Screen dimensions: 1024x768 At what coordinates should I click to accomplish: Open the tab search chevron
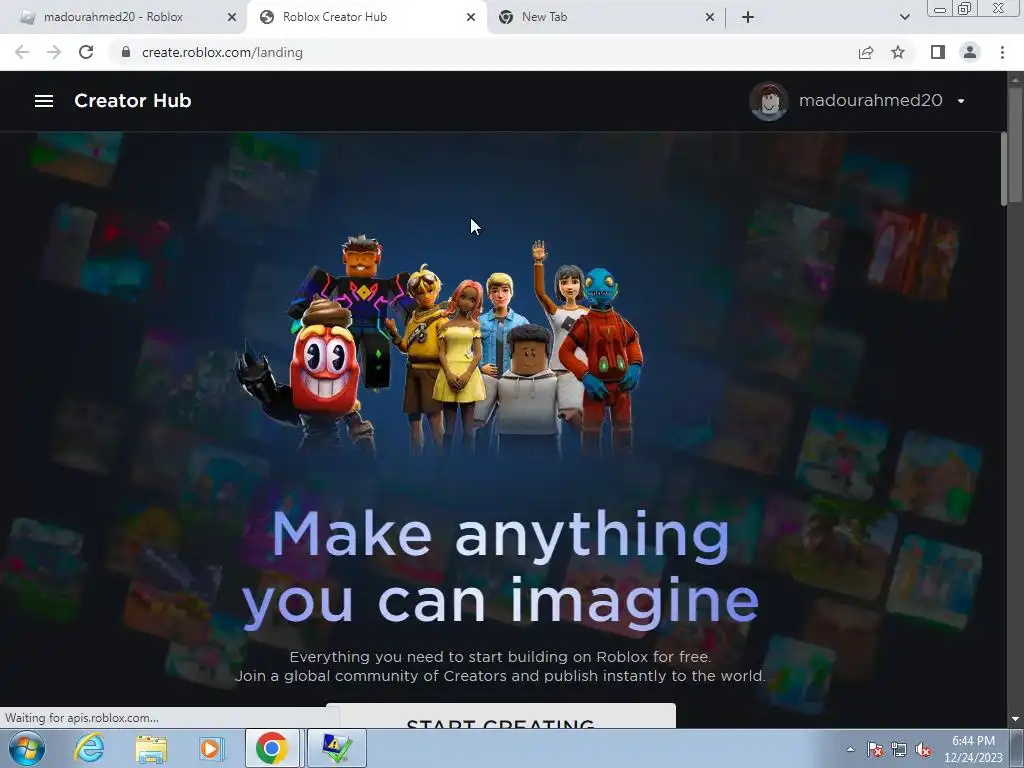pos(904,17)
